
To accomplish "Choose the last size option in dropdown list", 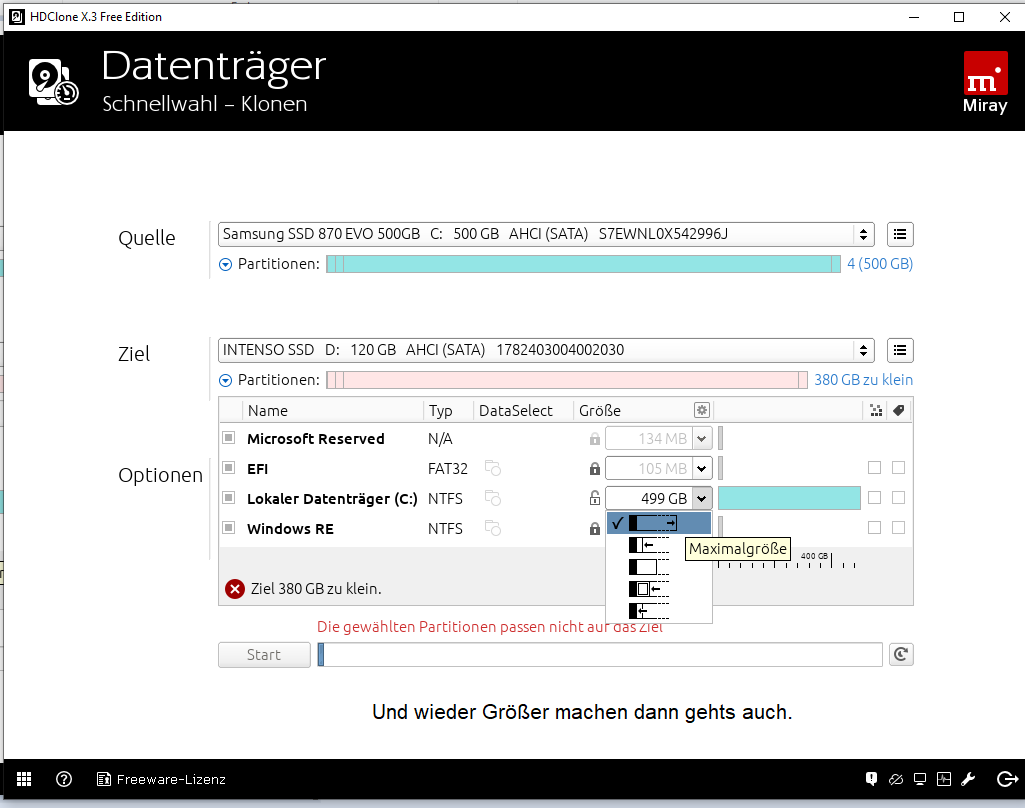I will point(659,611).
